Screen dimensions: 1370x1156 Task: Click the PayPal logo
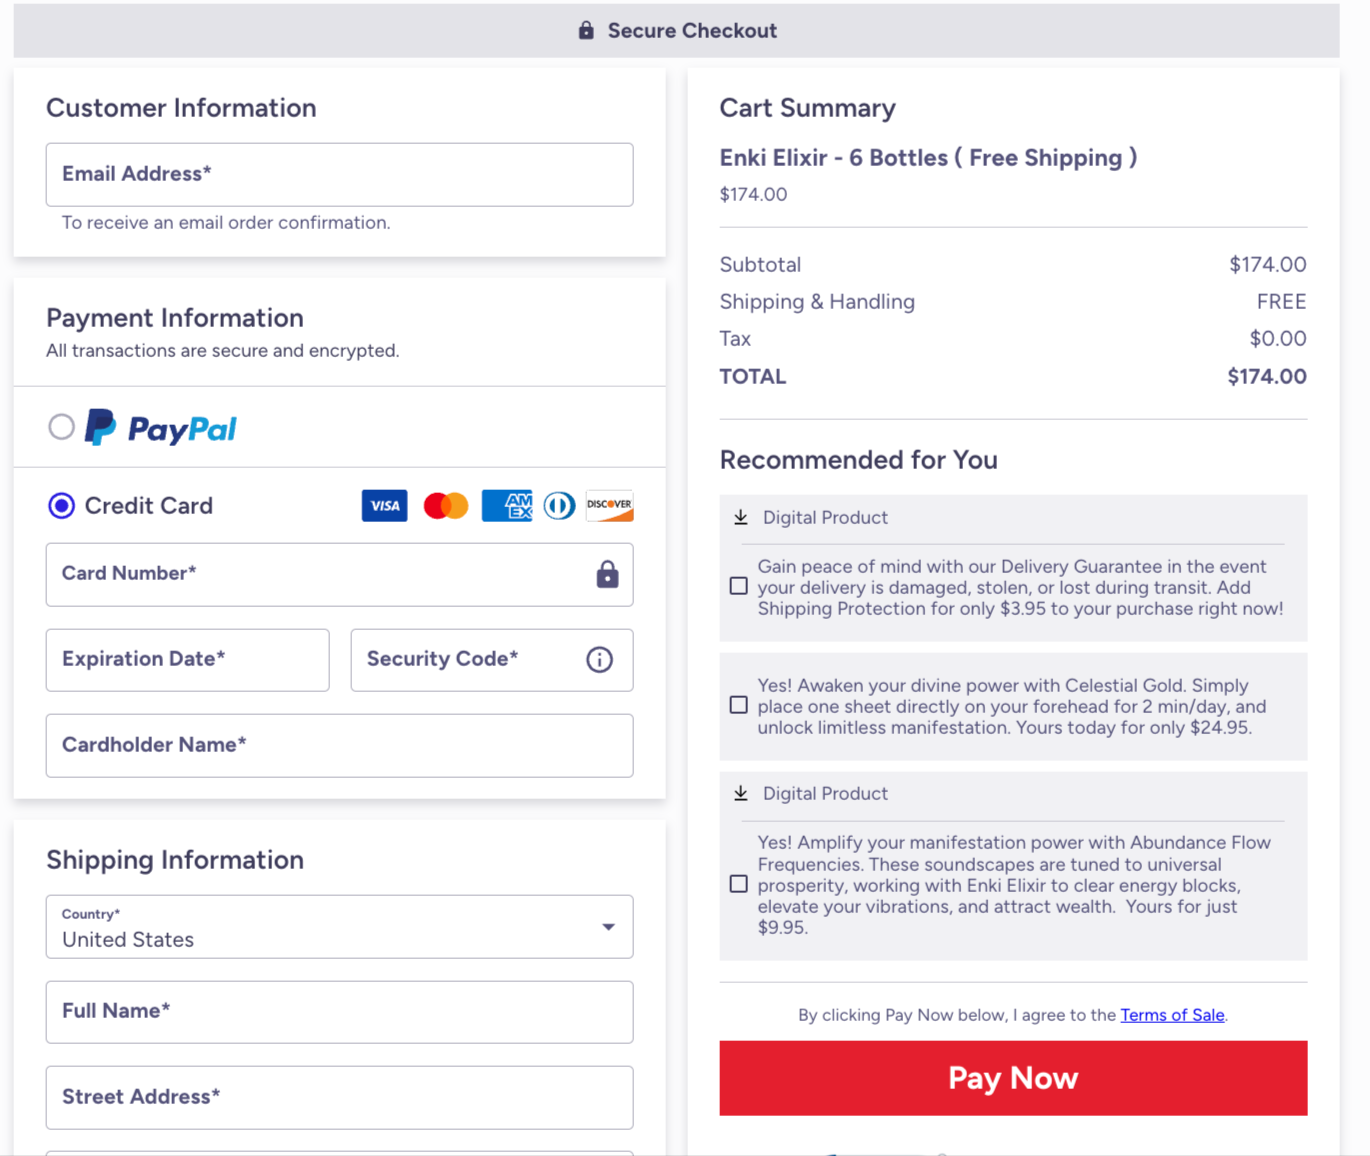160,428
